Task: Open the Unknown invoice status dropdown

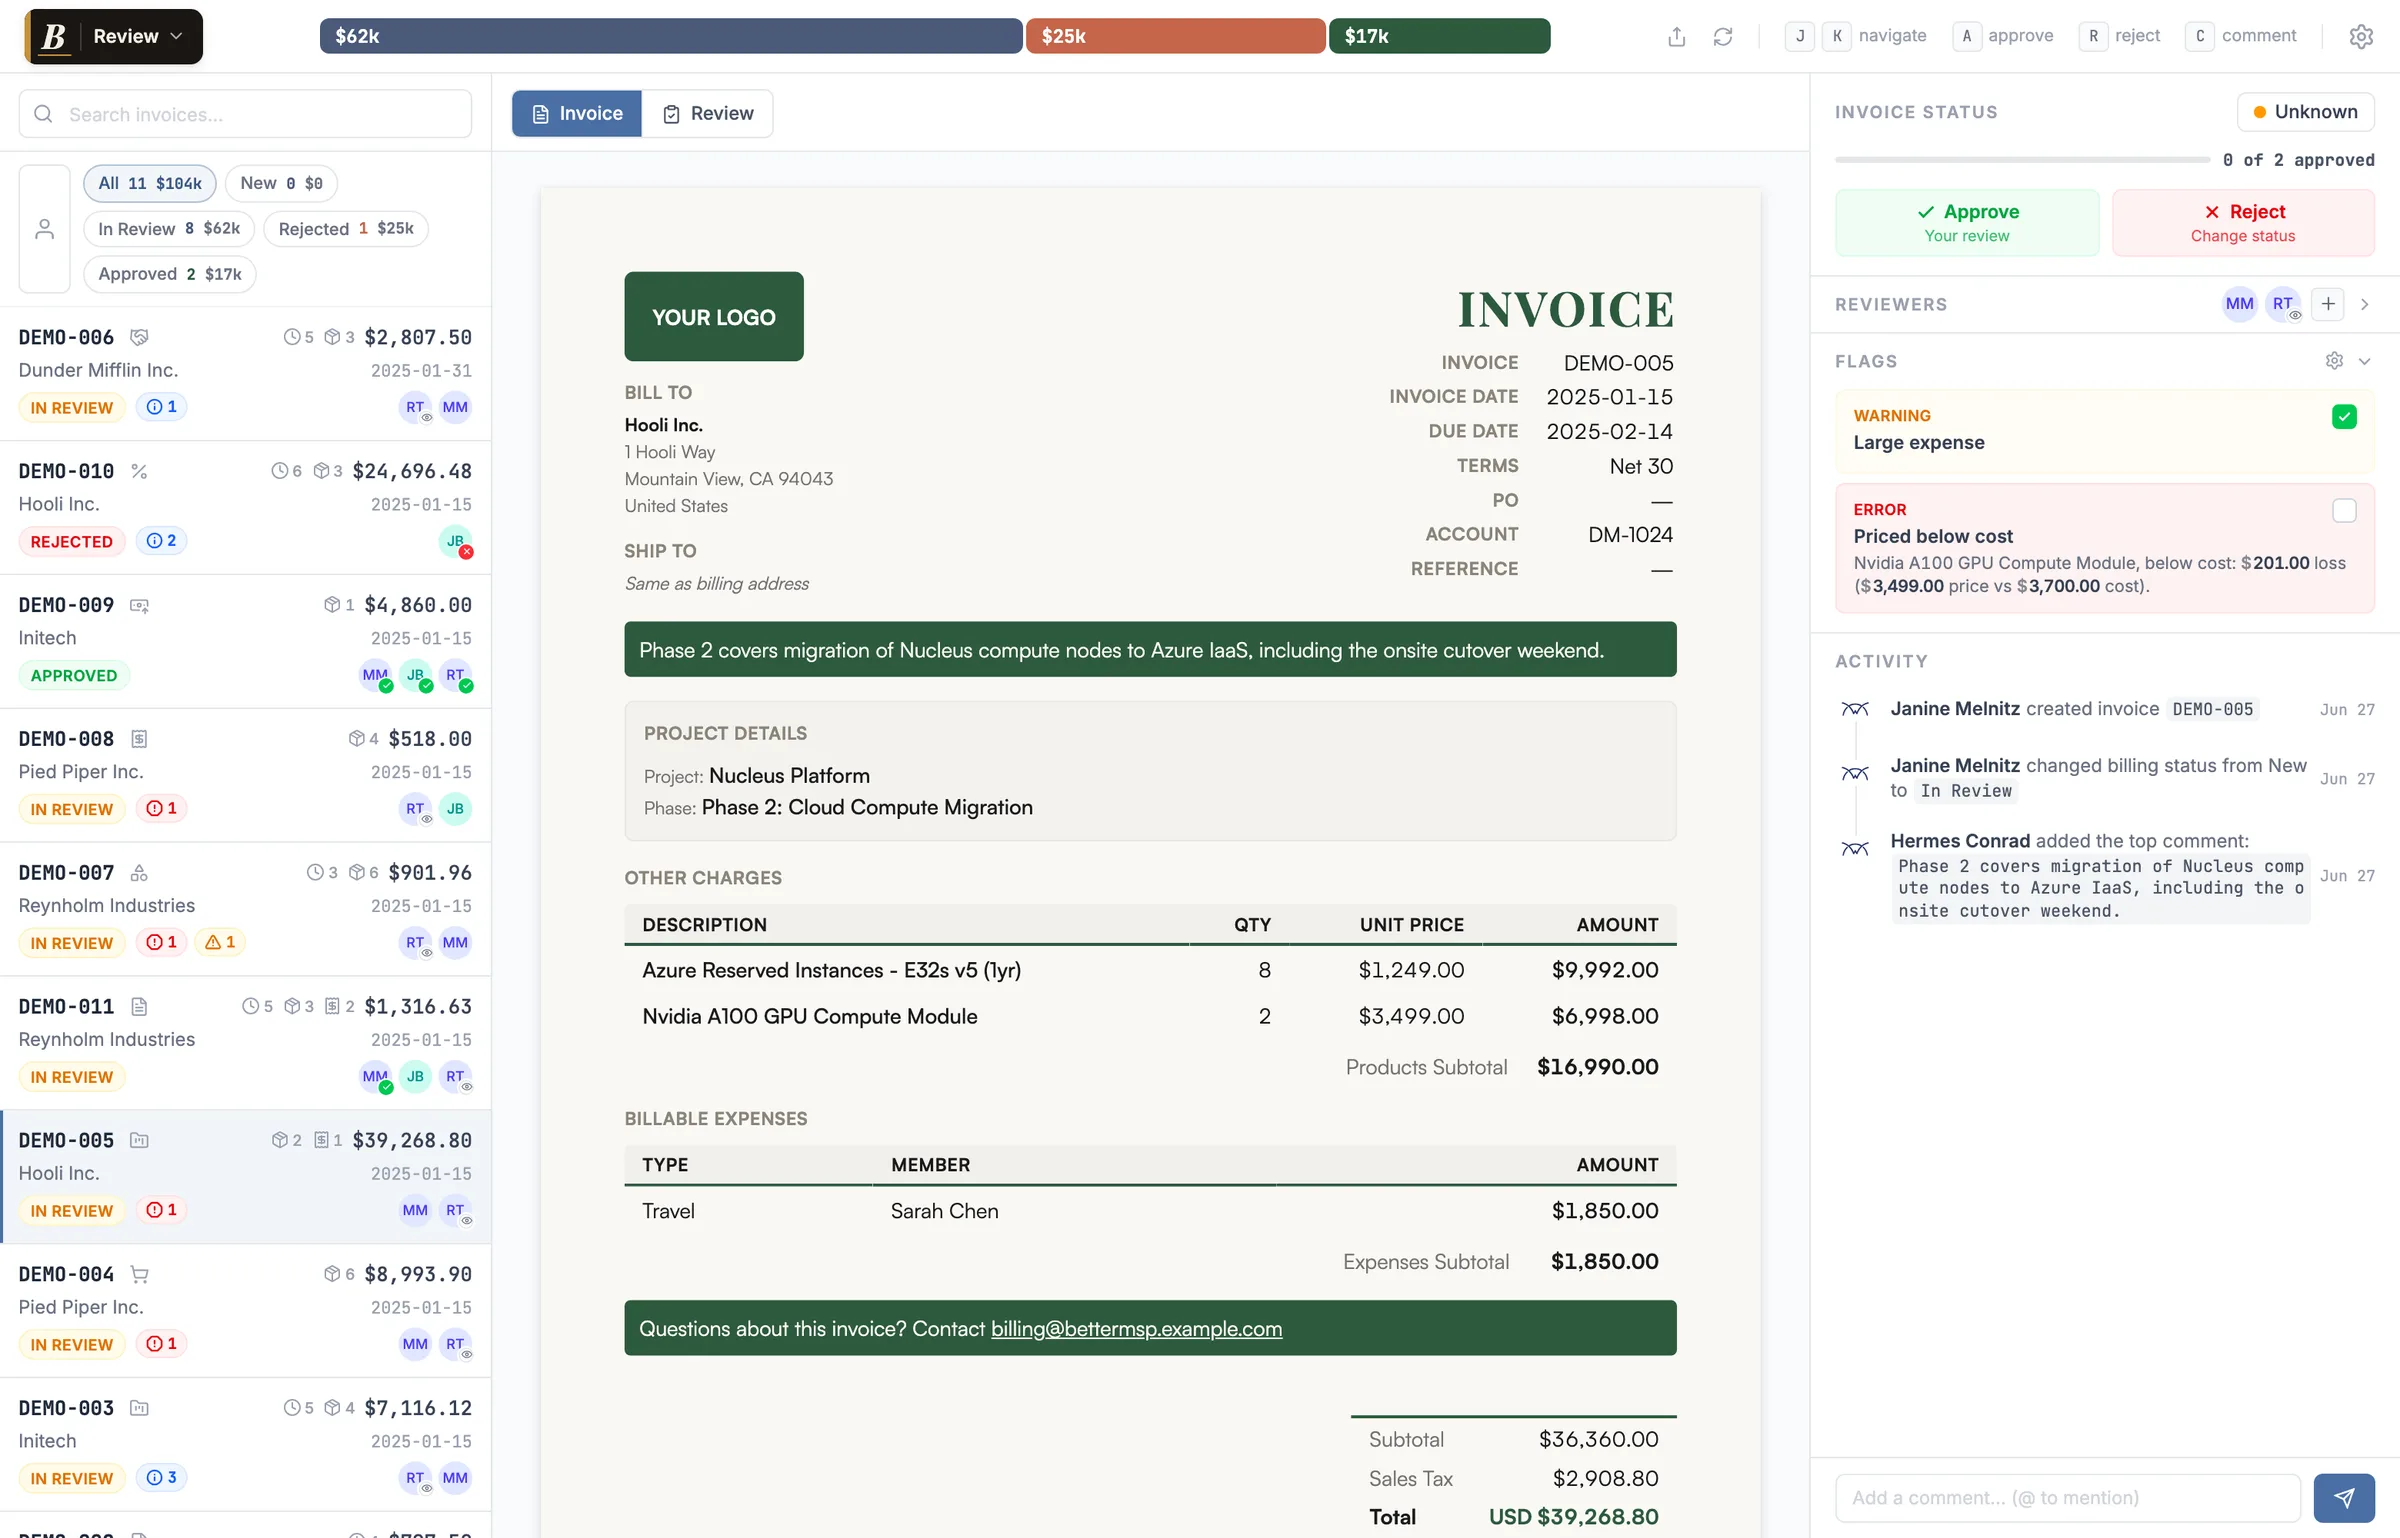Action: [x=2305, y=112]
